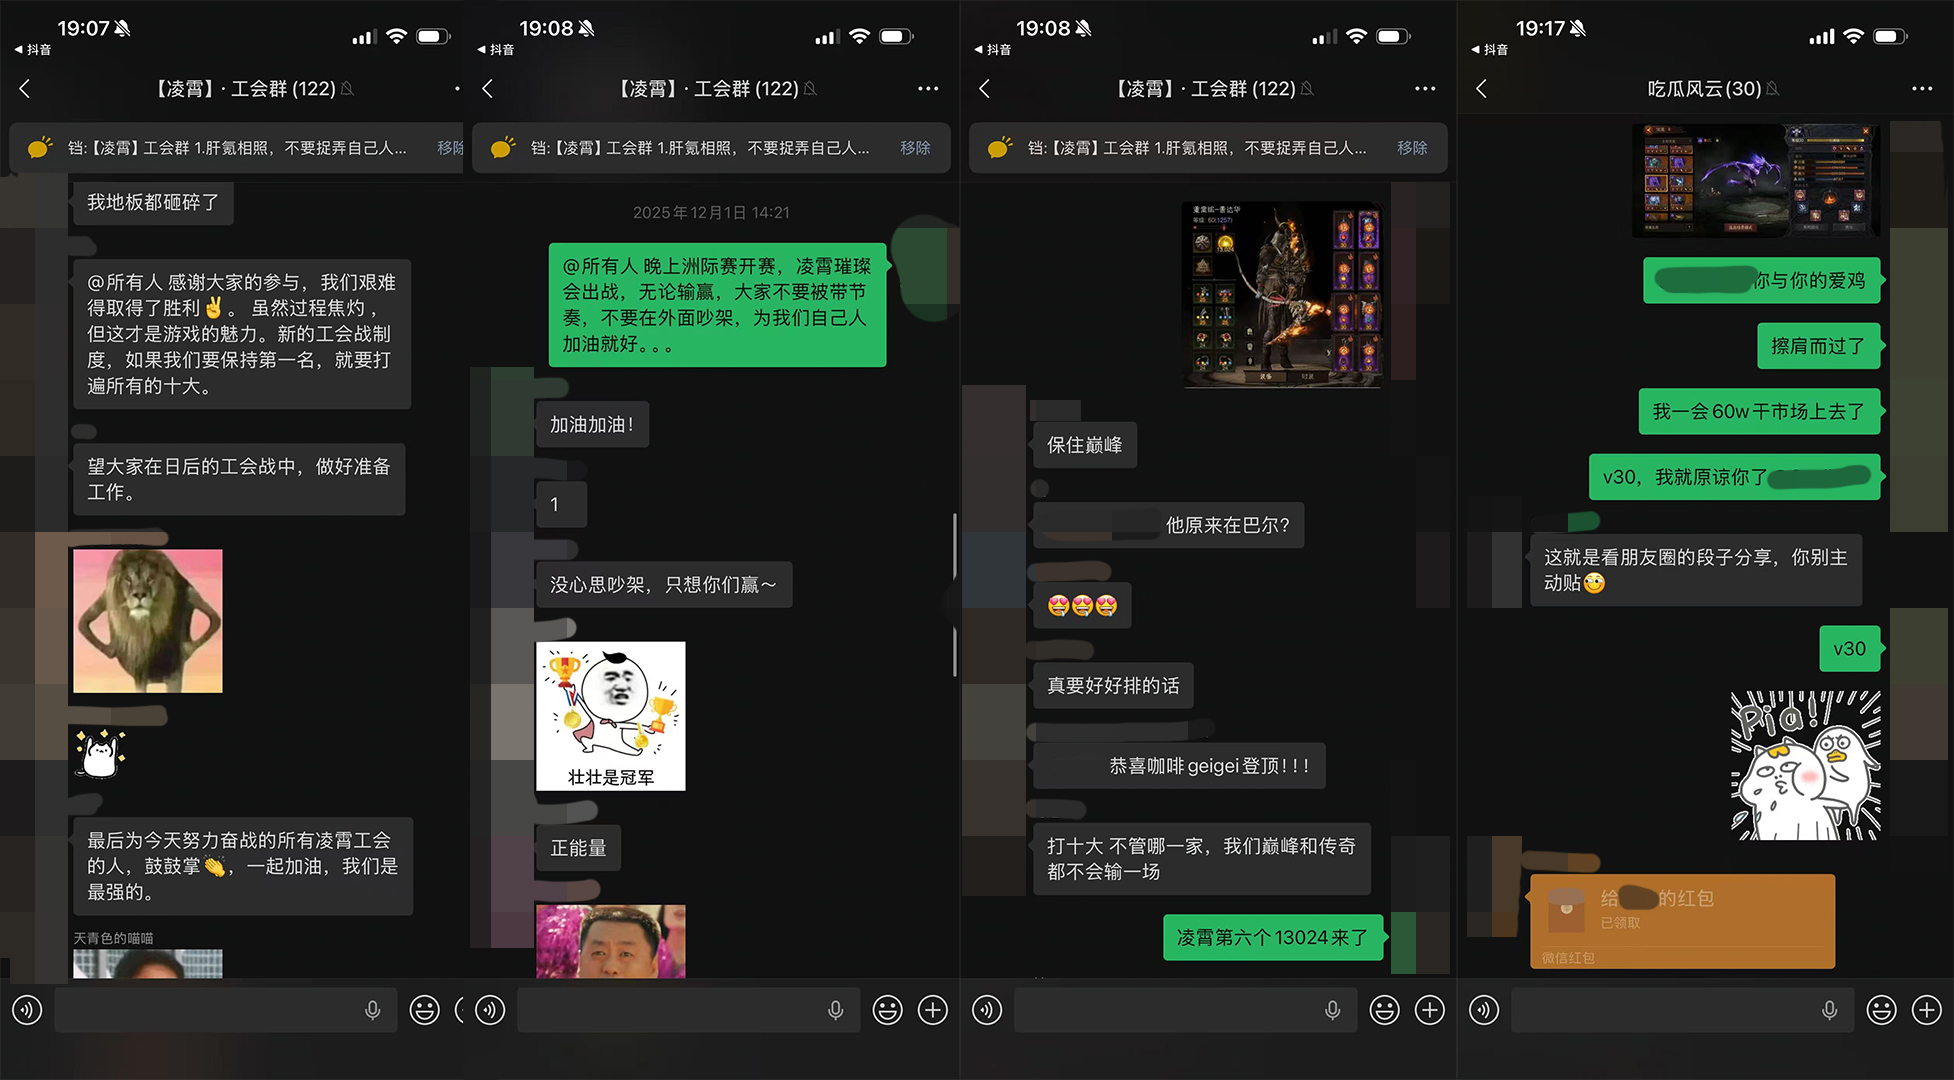View game character equipment screenshot in third chat
1954x1080 pixels.
tap(1283, 295)
